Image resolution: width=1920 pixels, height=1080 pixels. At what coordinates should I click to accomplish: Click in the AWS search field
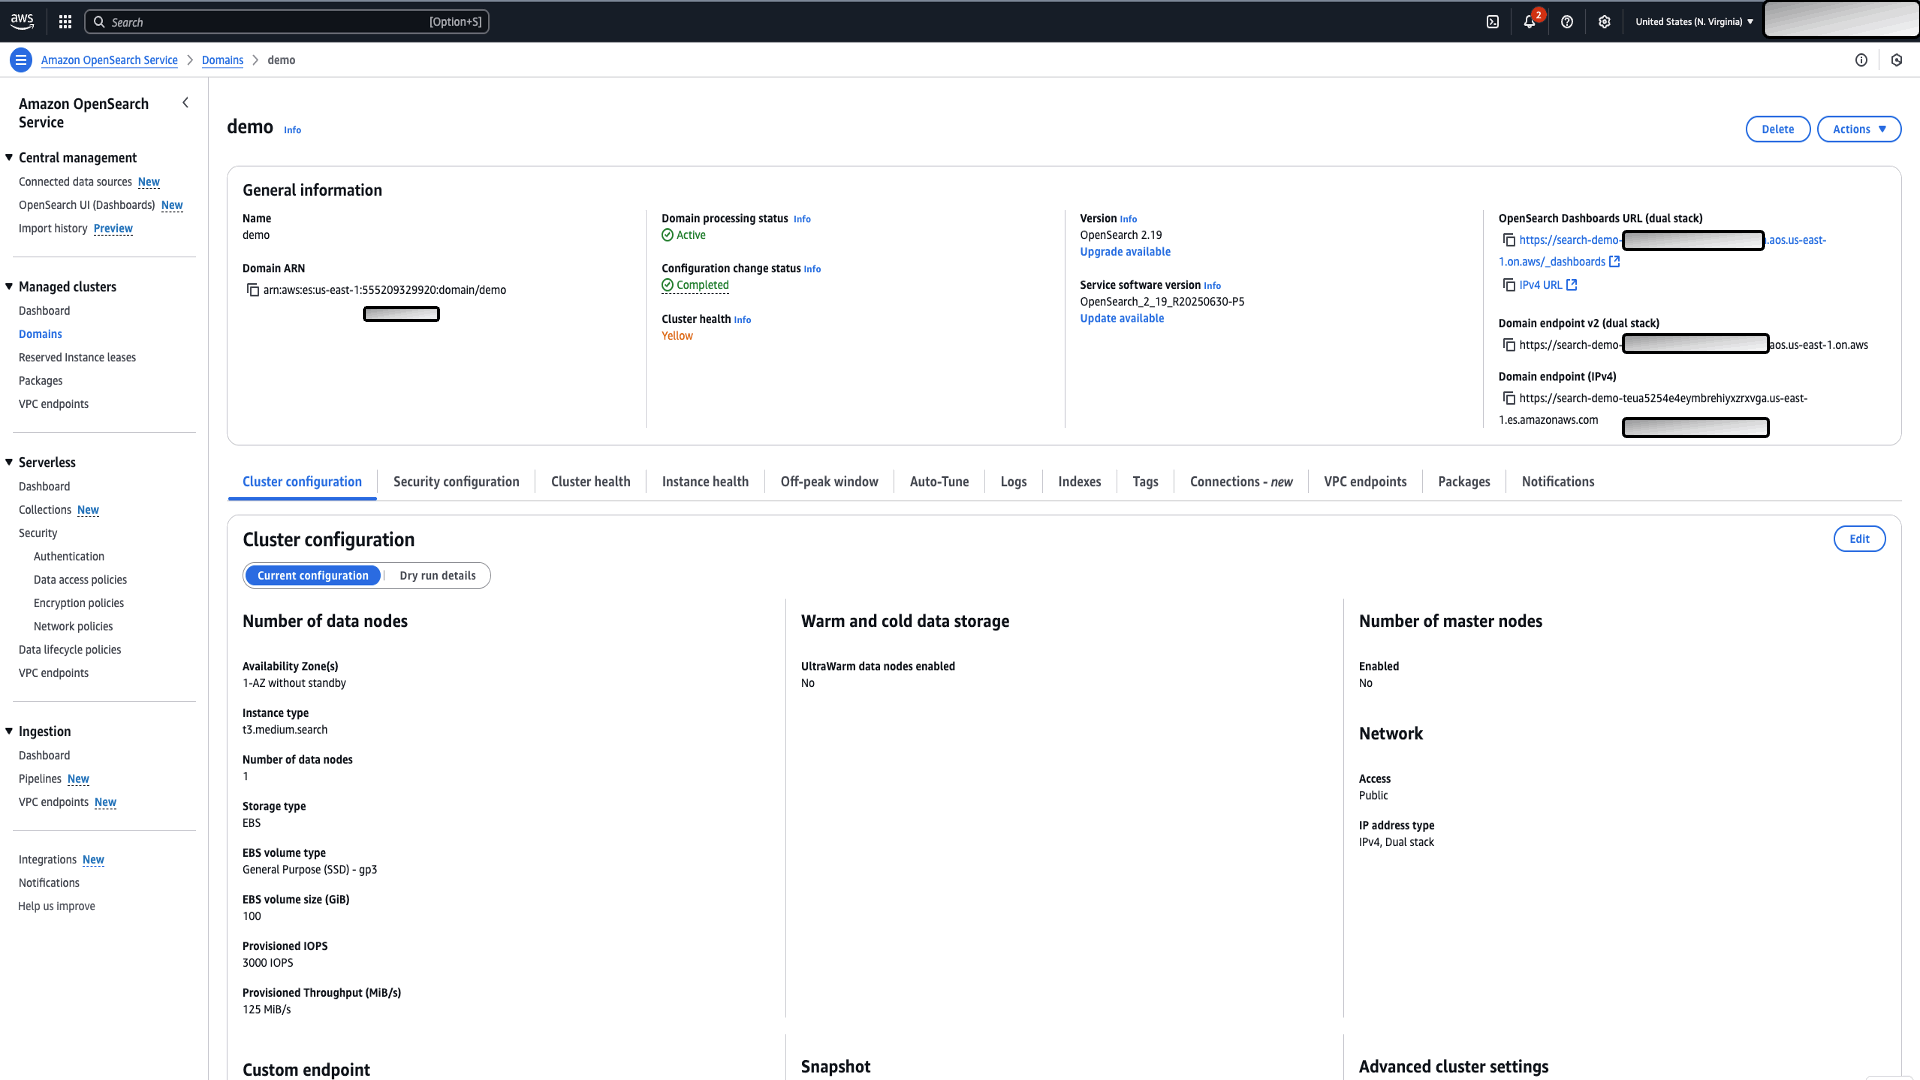(x=285, y=22)
